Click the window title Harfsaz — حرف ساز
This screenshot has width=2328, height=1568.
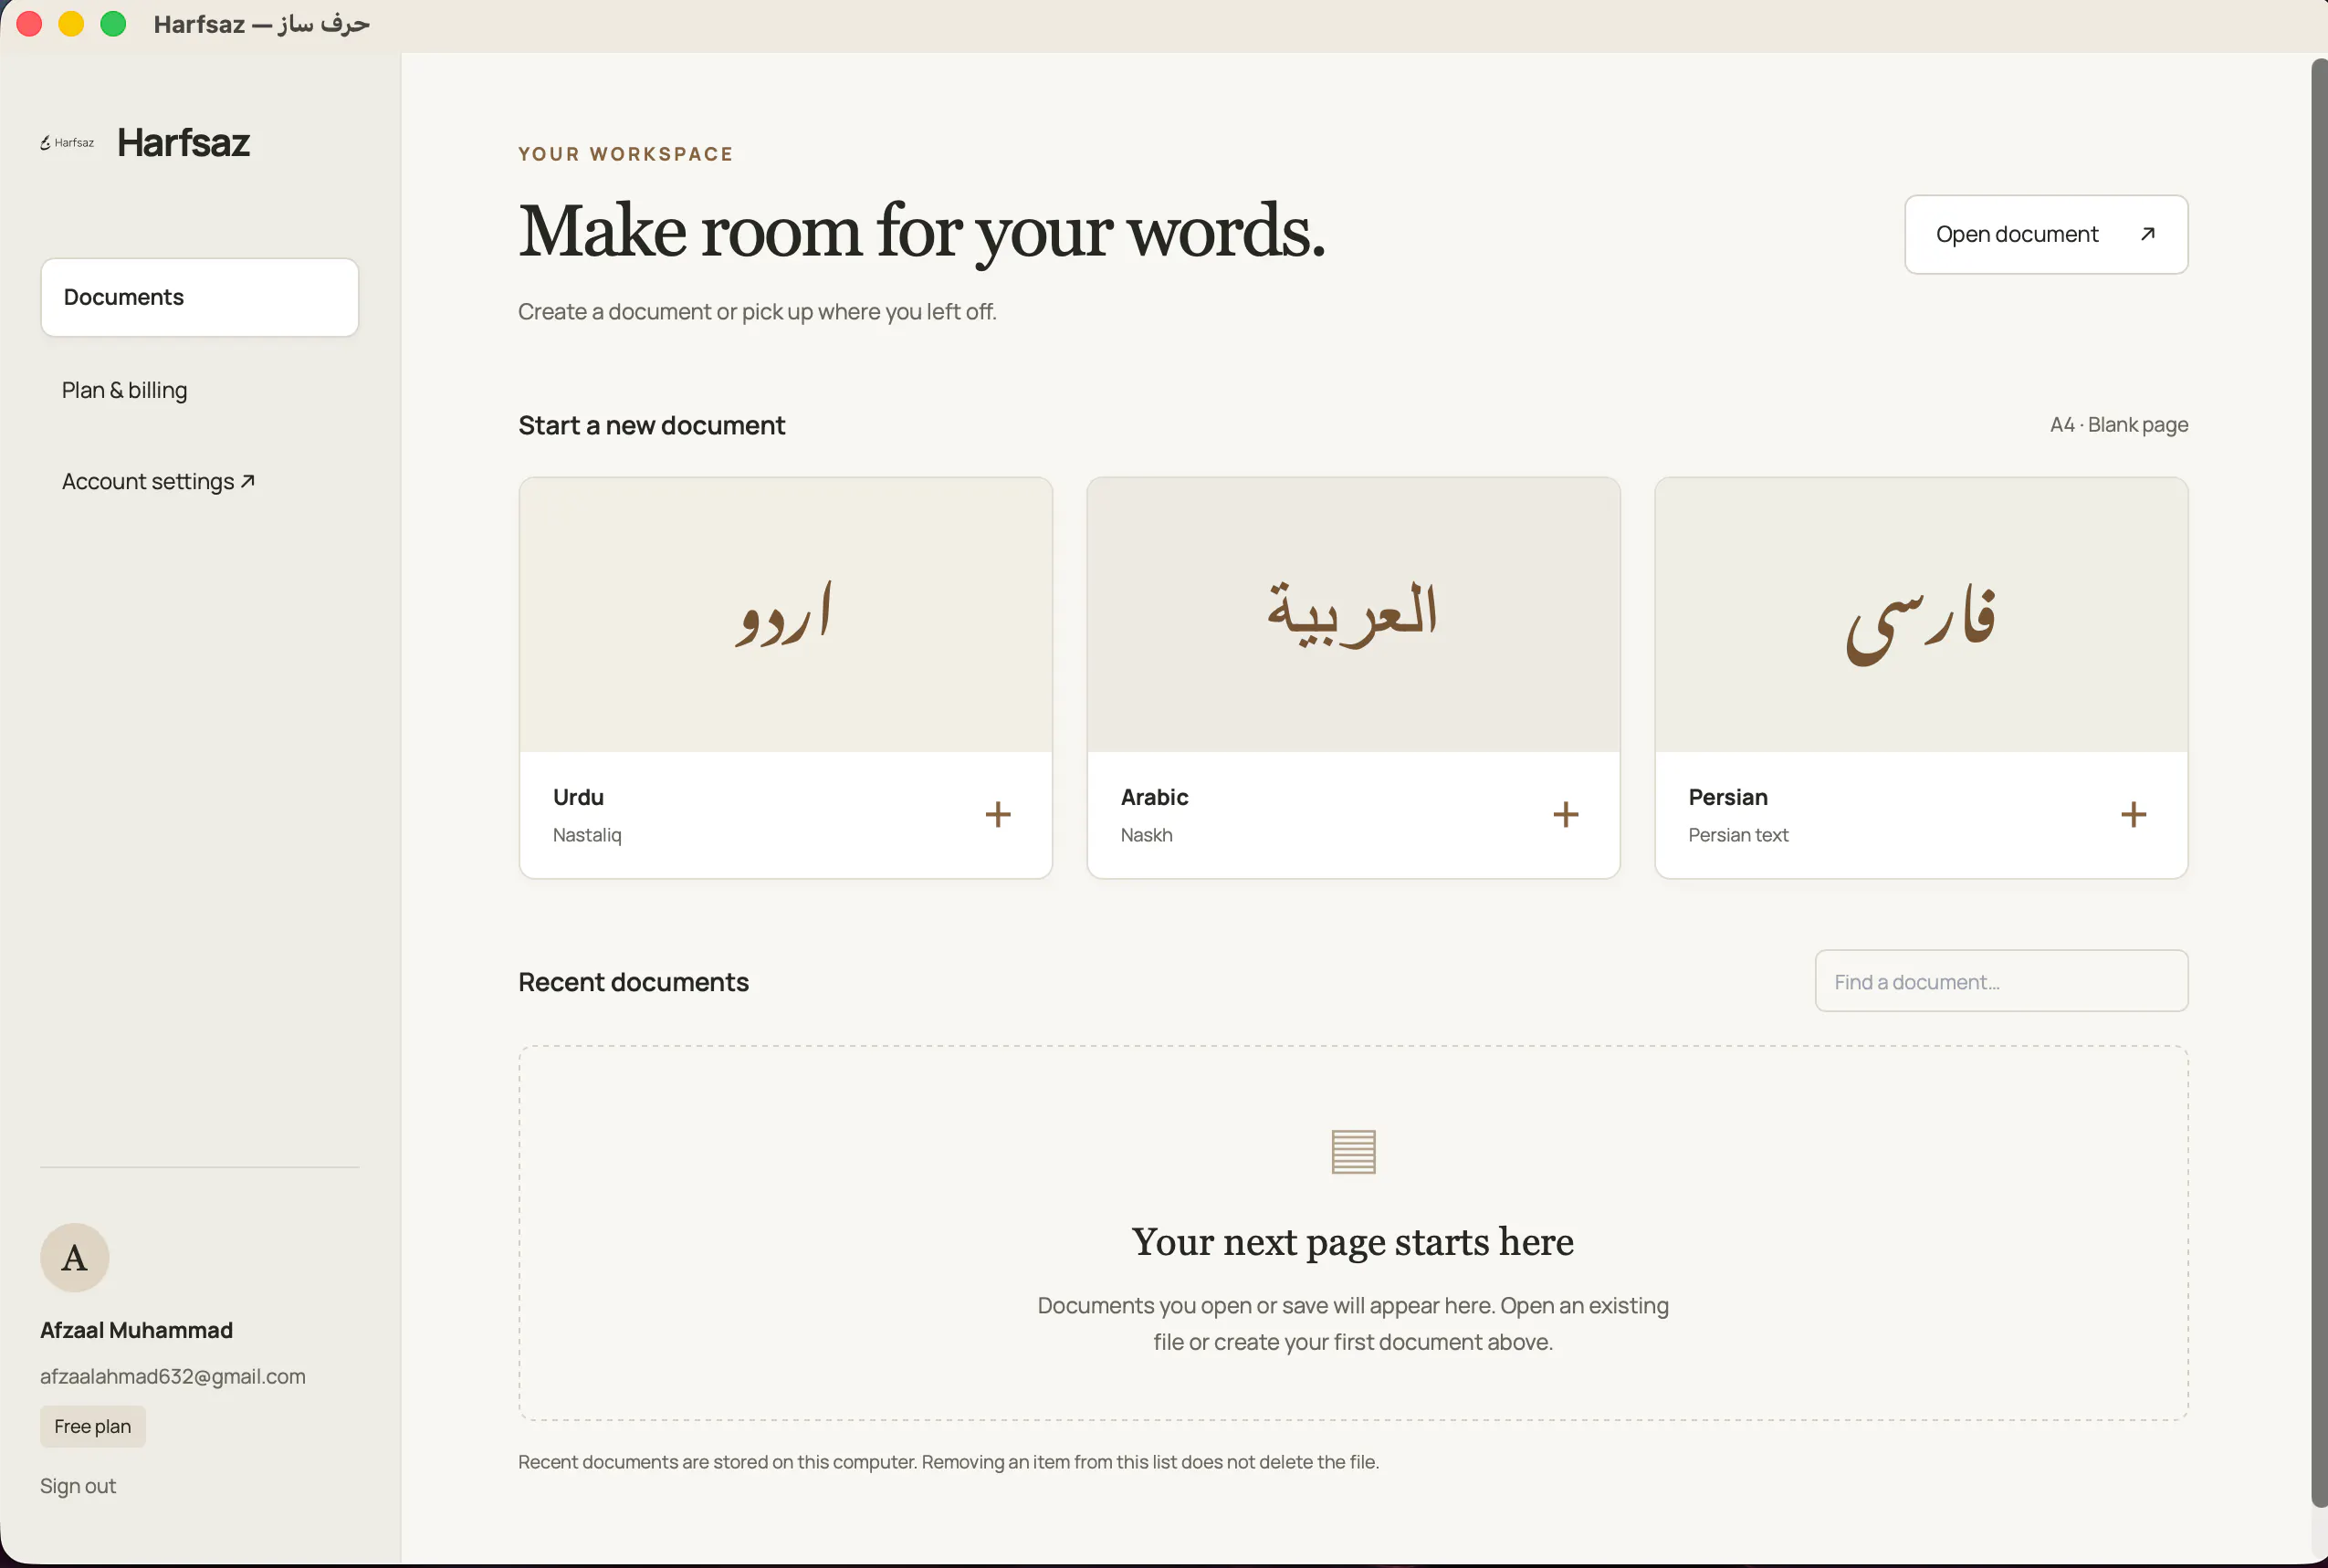[x=262, y=24]
